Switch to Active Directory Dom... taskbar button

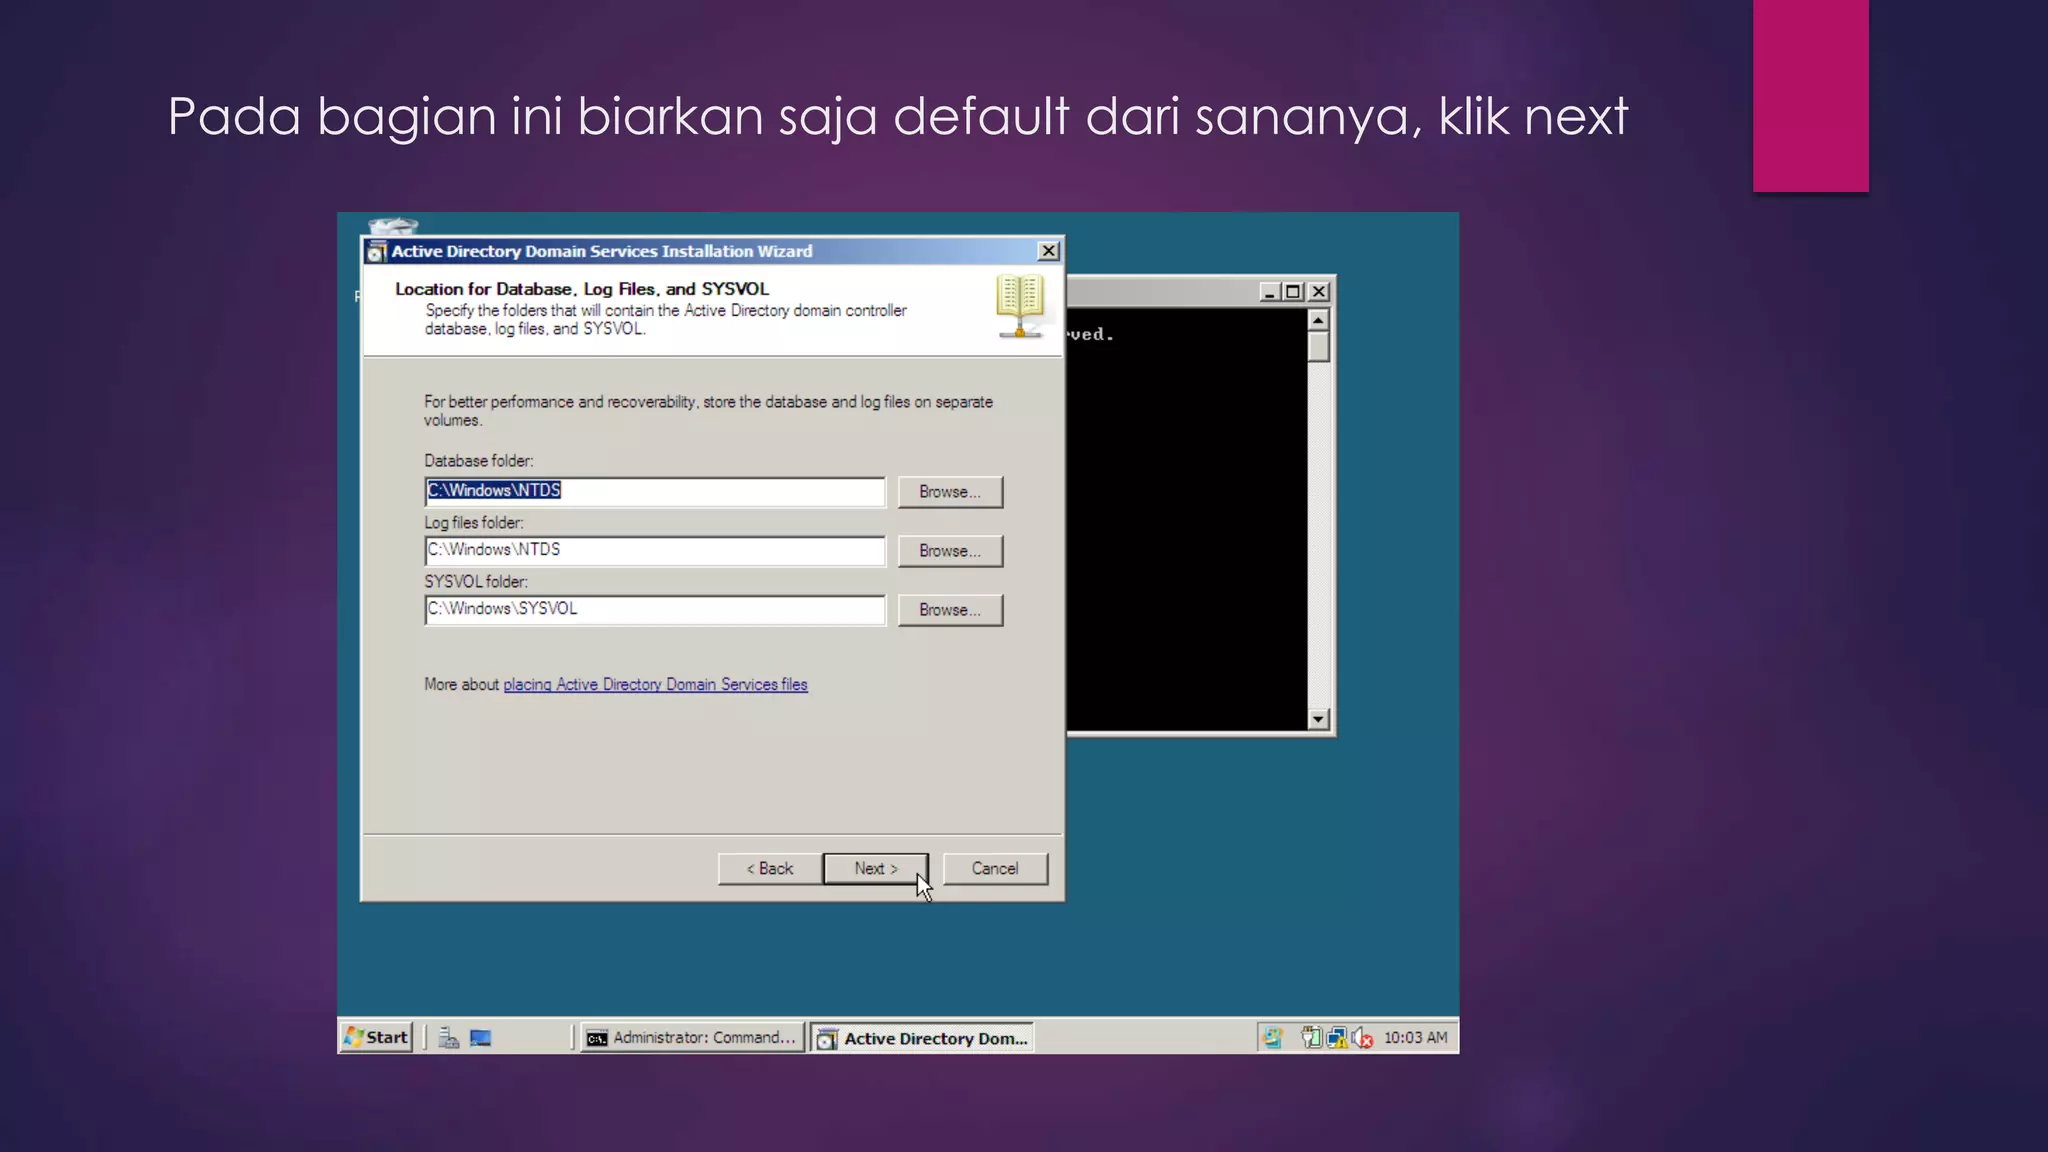pyautogui.click(x=922, y=1038)
